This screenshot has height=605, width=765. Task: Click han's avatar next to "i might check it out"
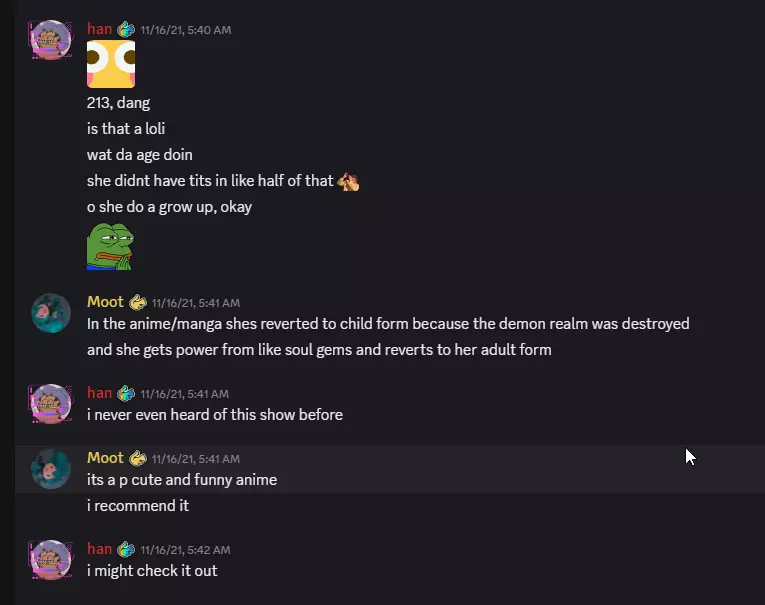click(x=51, y=560)
